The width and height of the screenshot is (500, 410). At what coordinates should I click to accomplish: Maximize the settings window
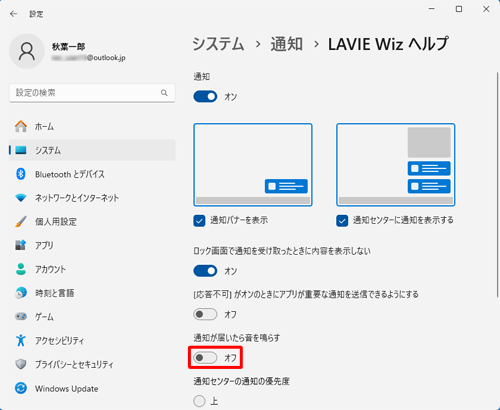click(x=459, y=9)
